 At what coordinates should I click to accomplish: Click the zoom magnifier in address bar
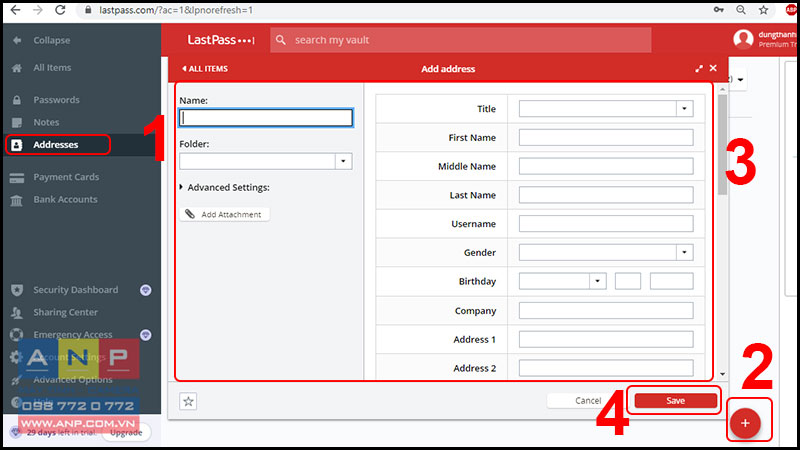741,10
